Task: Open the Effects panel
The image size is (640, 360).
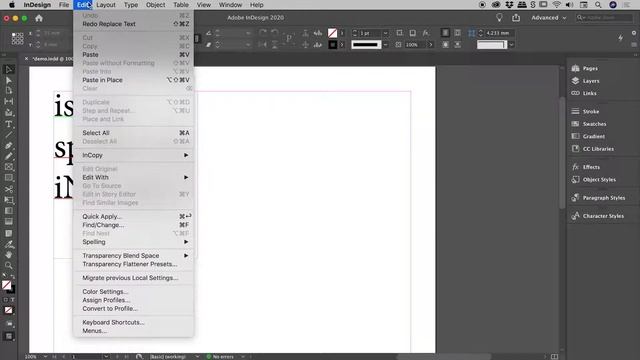Action: click(x=586, y=167)
